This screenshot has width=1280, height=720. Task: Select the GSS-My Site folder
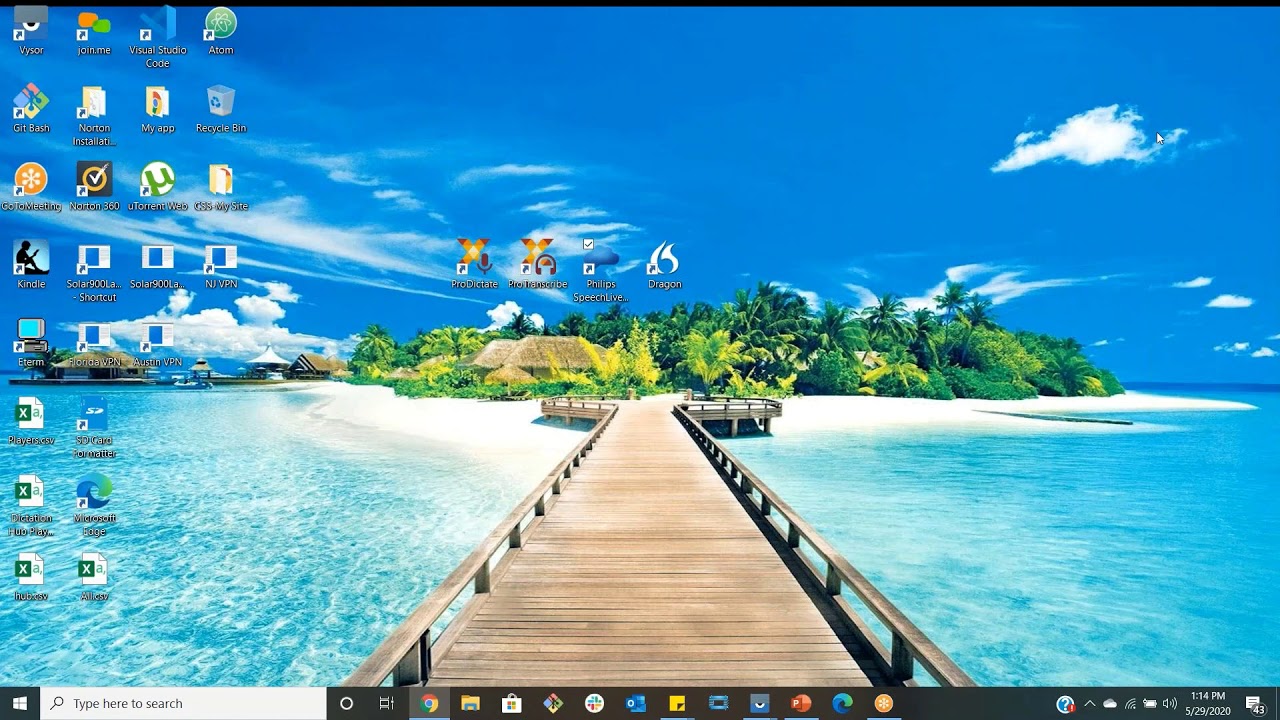pos(221,188)
